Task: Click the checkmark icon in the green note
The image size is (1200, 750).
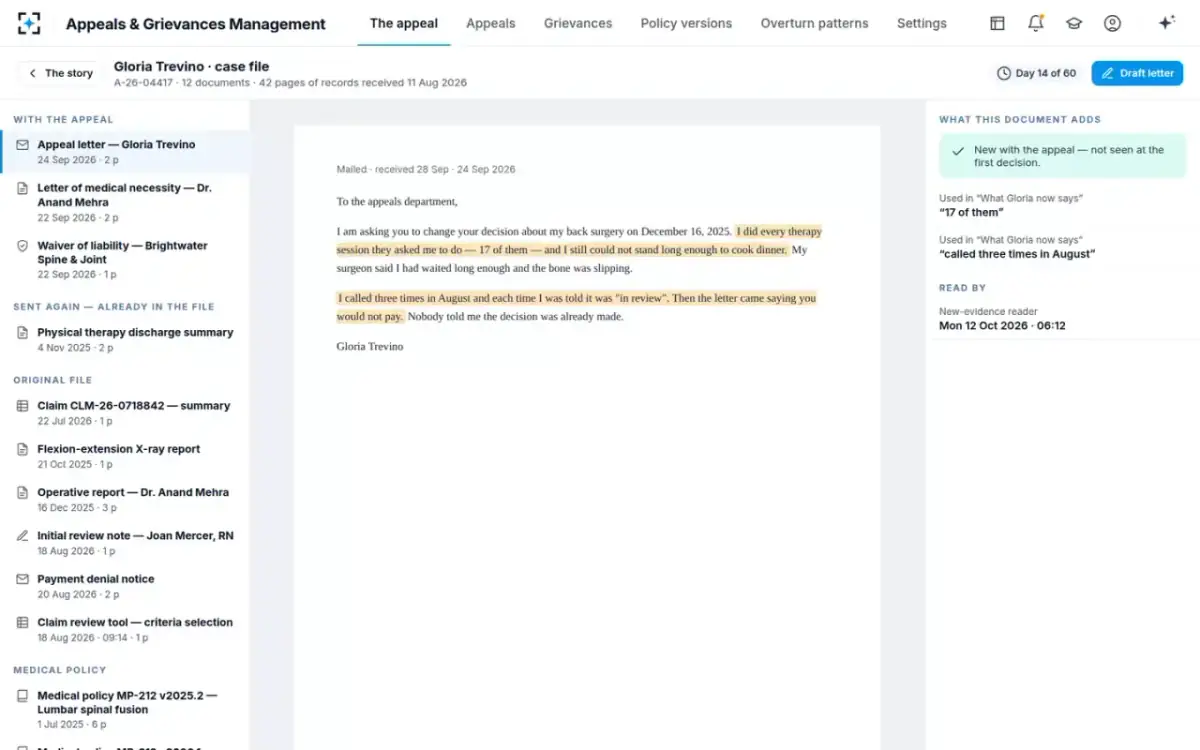Action: pos(959,150)
